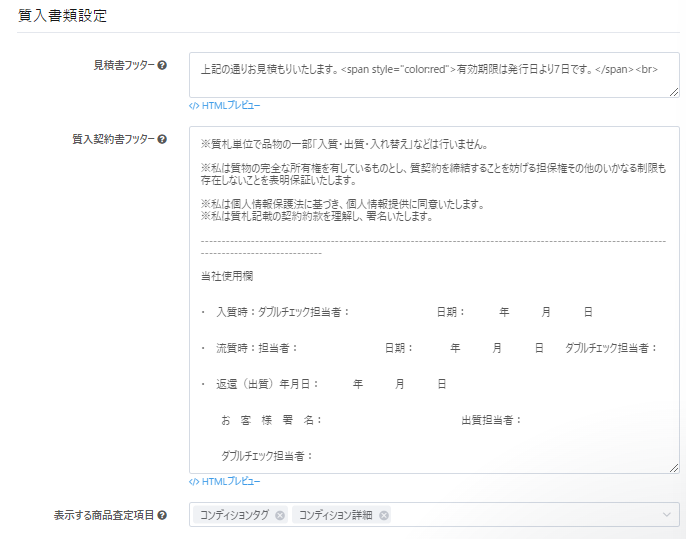The width and height of the screenshot is (686, 539).
Task: Click resize handle of 見積書フッター textarea
Action: point(674,92)
